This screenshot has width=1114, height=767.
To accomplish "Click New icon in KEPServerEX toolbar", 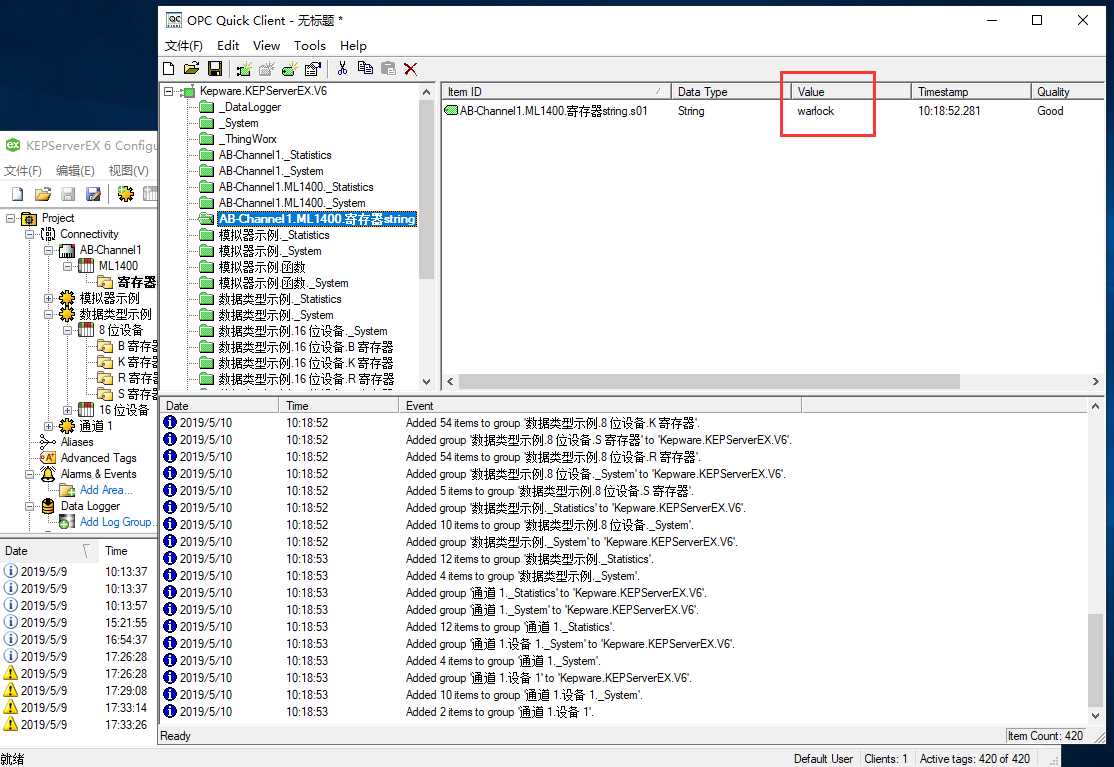I will 18,194.
